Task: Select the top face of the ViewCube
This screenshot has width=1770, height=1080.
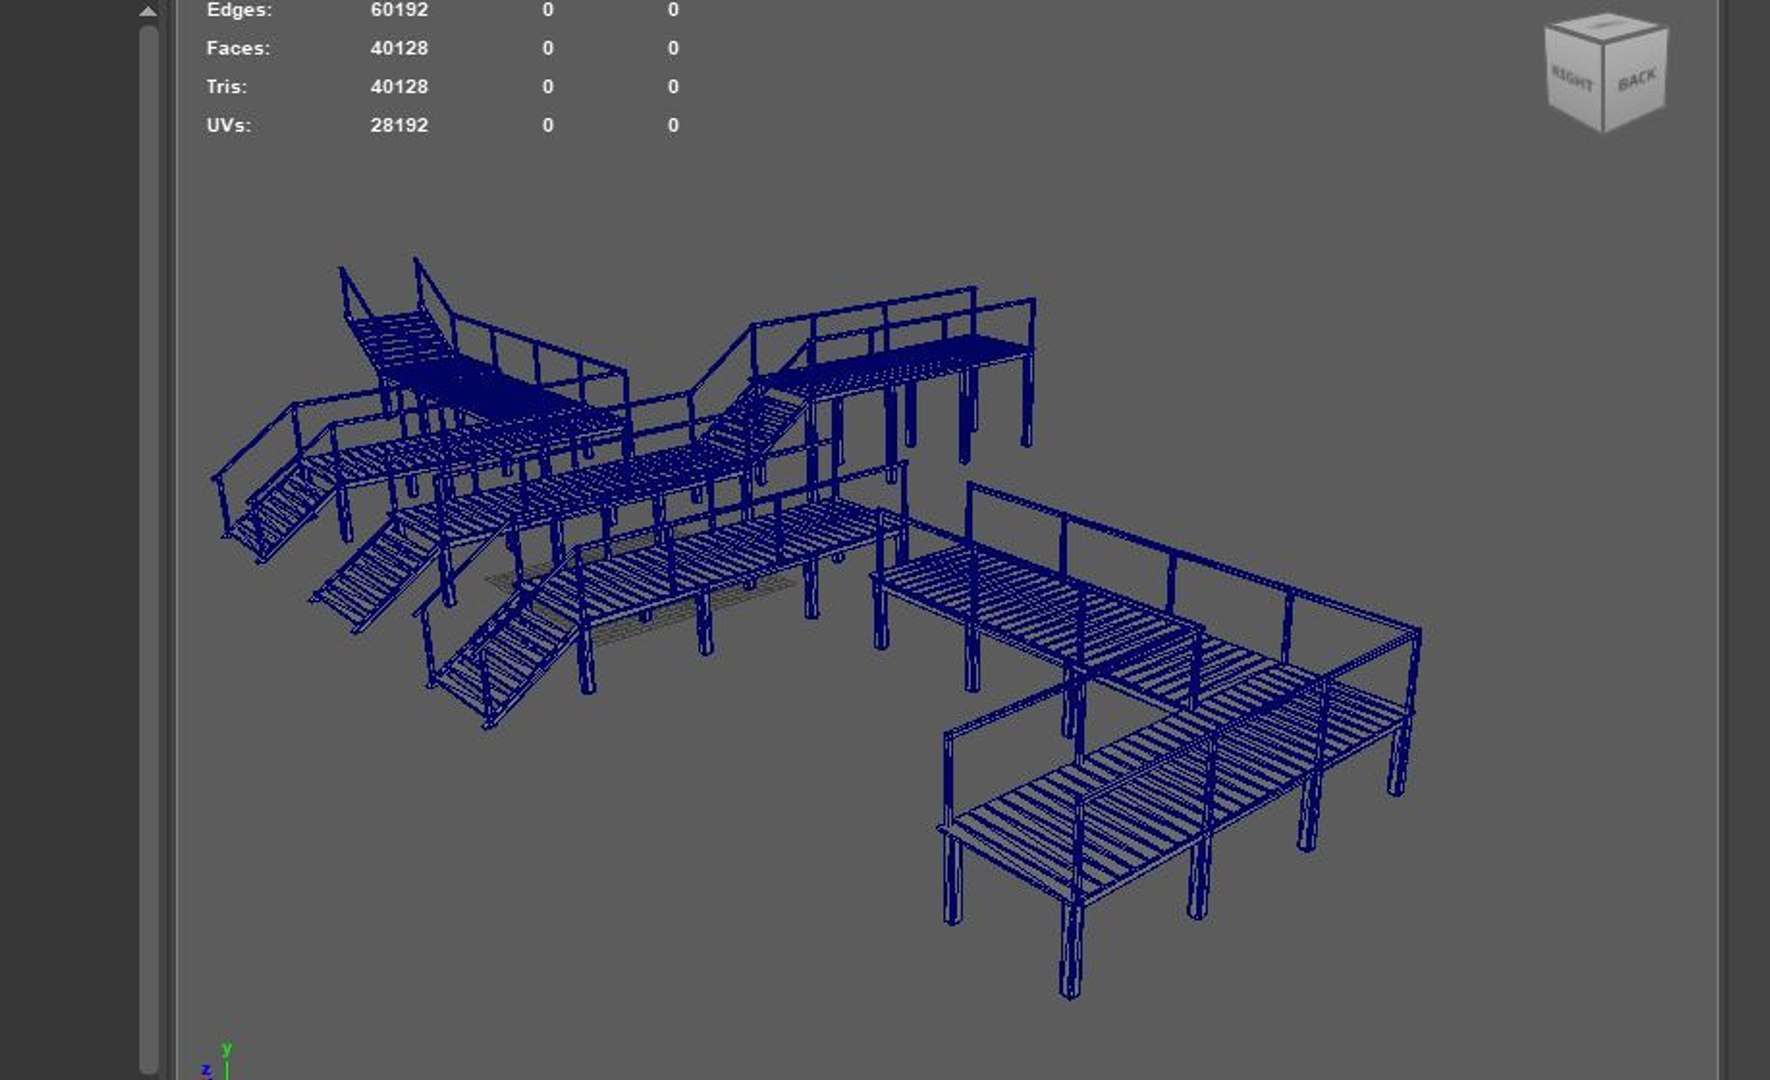Action: [1607, 27]
